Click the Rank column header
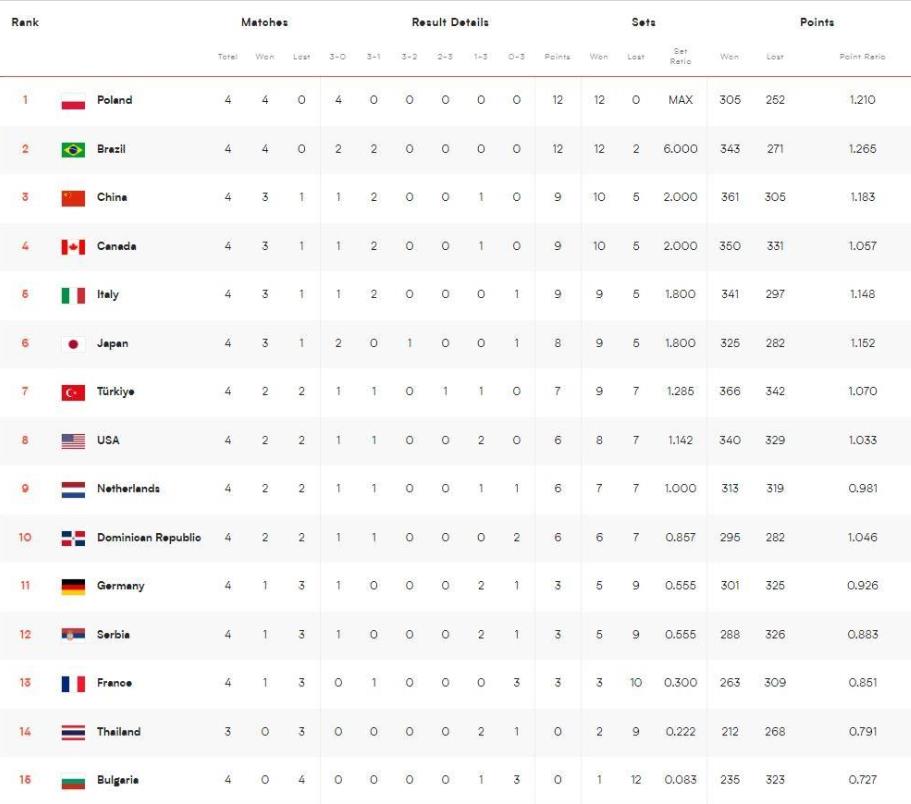 coord(25,22)
